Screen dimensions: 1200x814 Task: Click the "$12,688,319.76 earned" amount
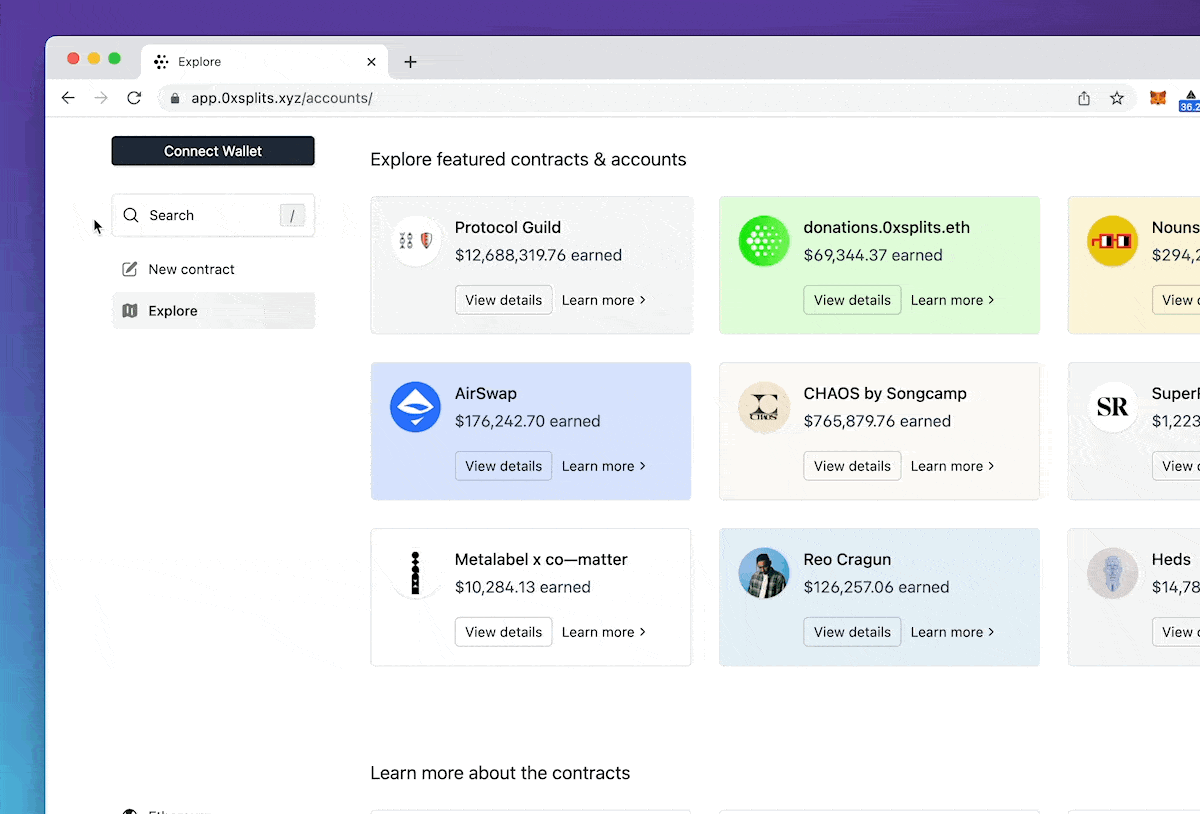click(538, 255)
